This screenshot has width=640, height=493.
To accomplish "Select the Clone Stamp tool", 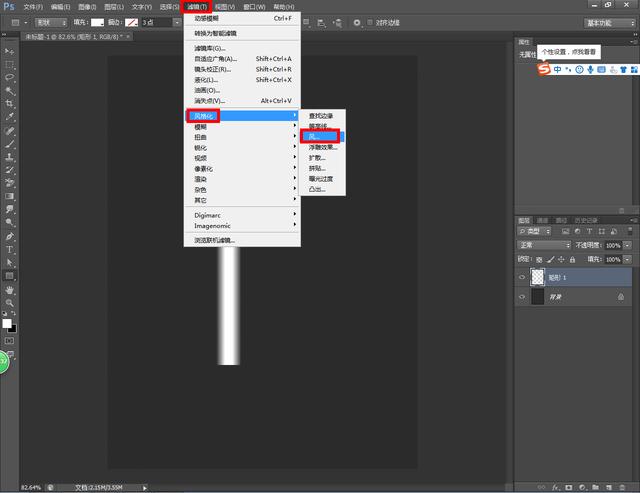I will coord(10,157).
